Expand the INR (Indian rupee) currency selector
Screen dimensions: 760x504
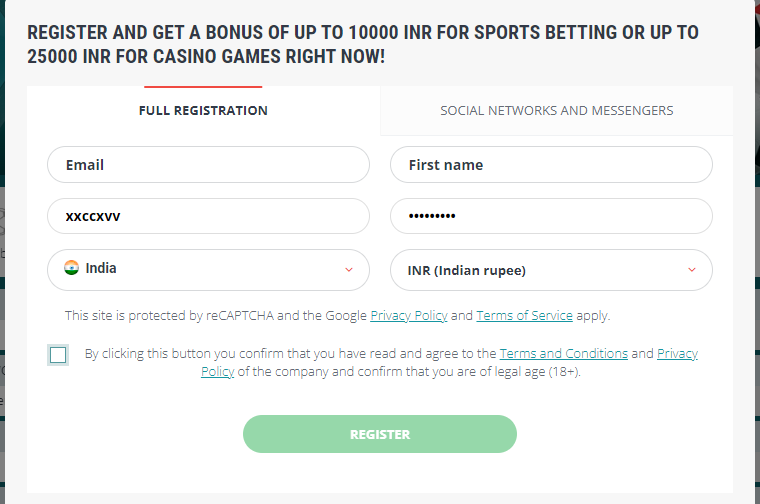pos(551,270)
